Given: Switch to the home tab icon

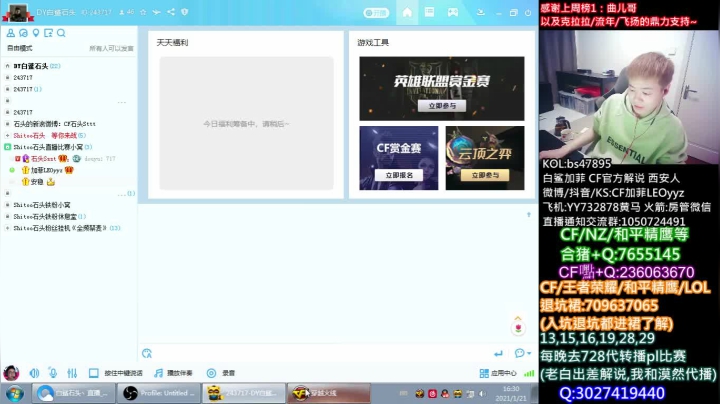Looking at the screenshot, I should pyautogui.click(x=407, y=12).
